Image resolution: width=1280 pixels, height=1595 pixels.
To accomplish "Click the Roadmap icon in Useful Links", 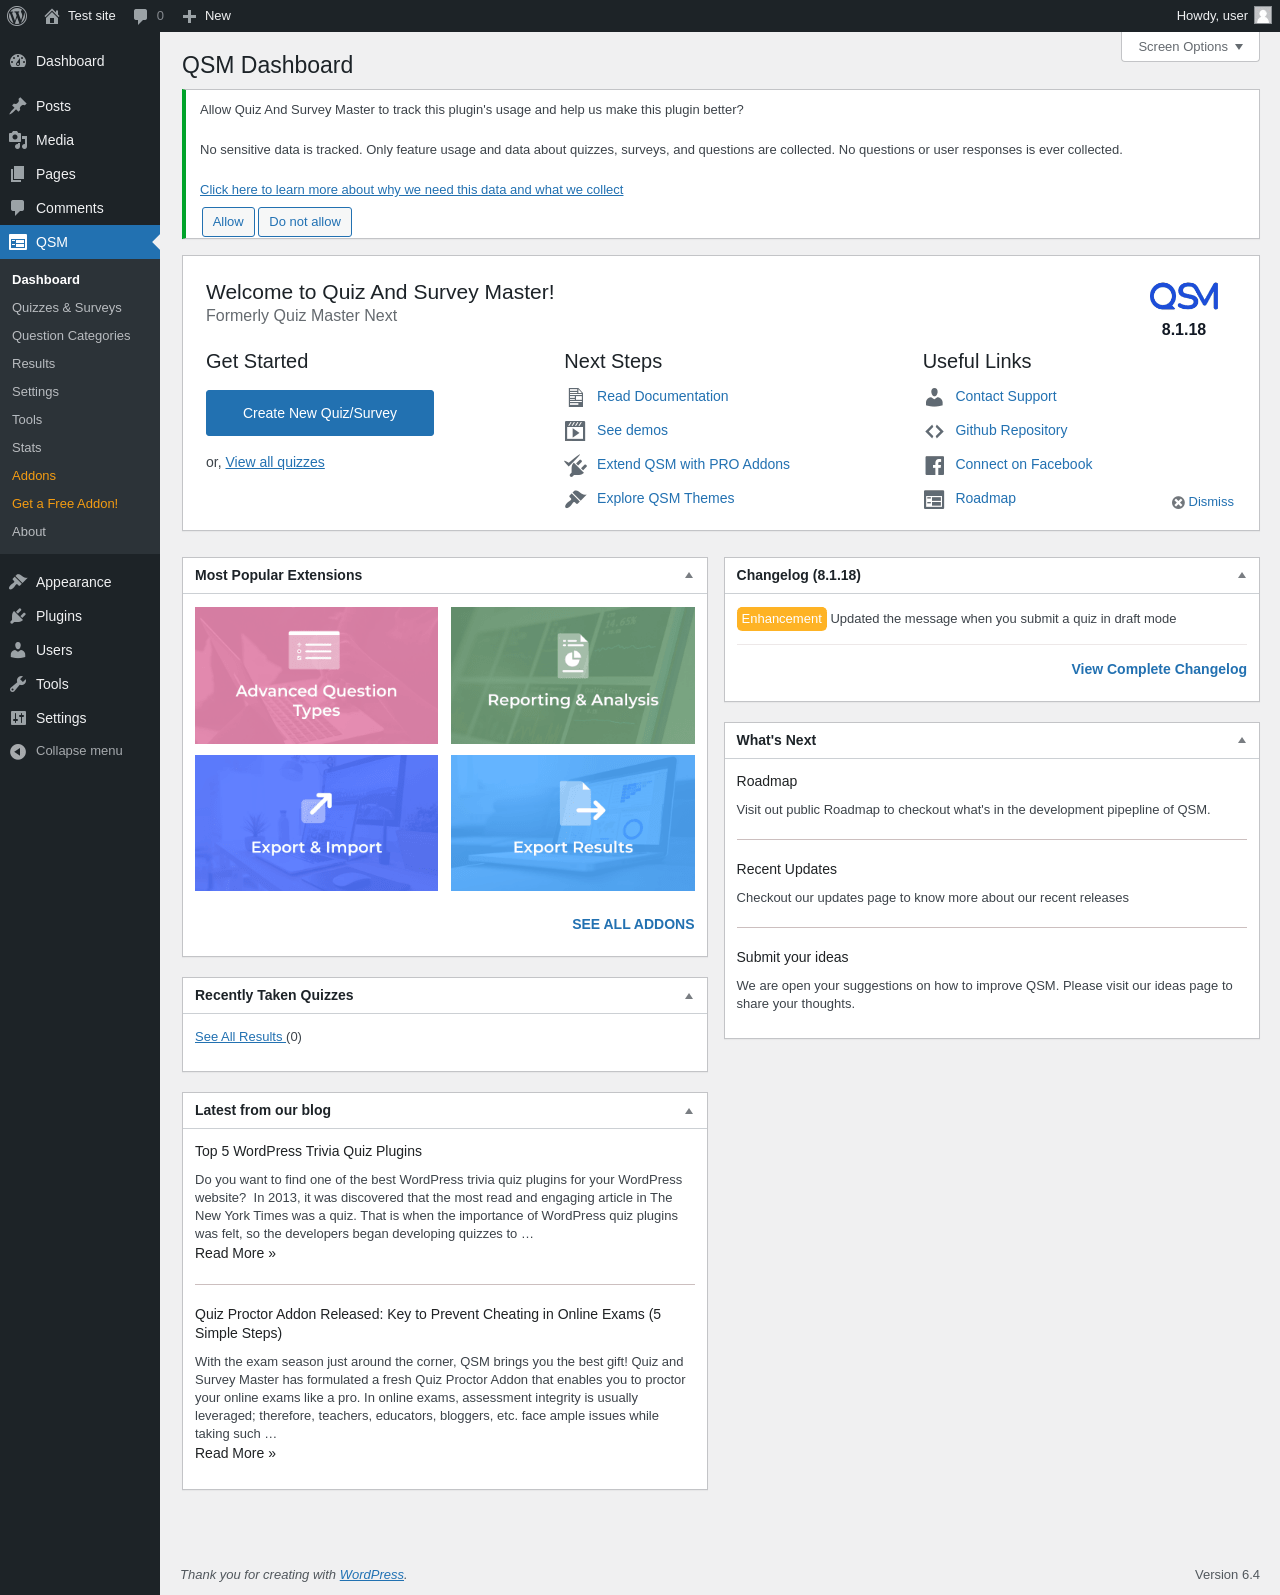I will pyautogui.click(x=934, y=499).
